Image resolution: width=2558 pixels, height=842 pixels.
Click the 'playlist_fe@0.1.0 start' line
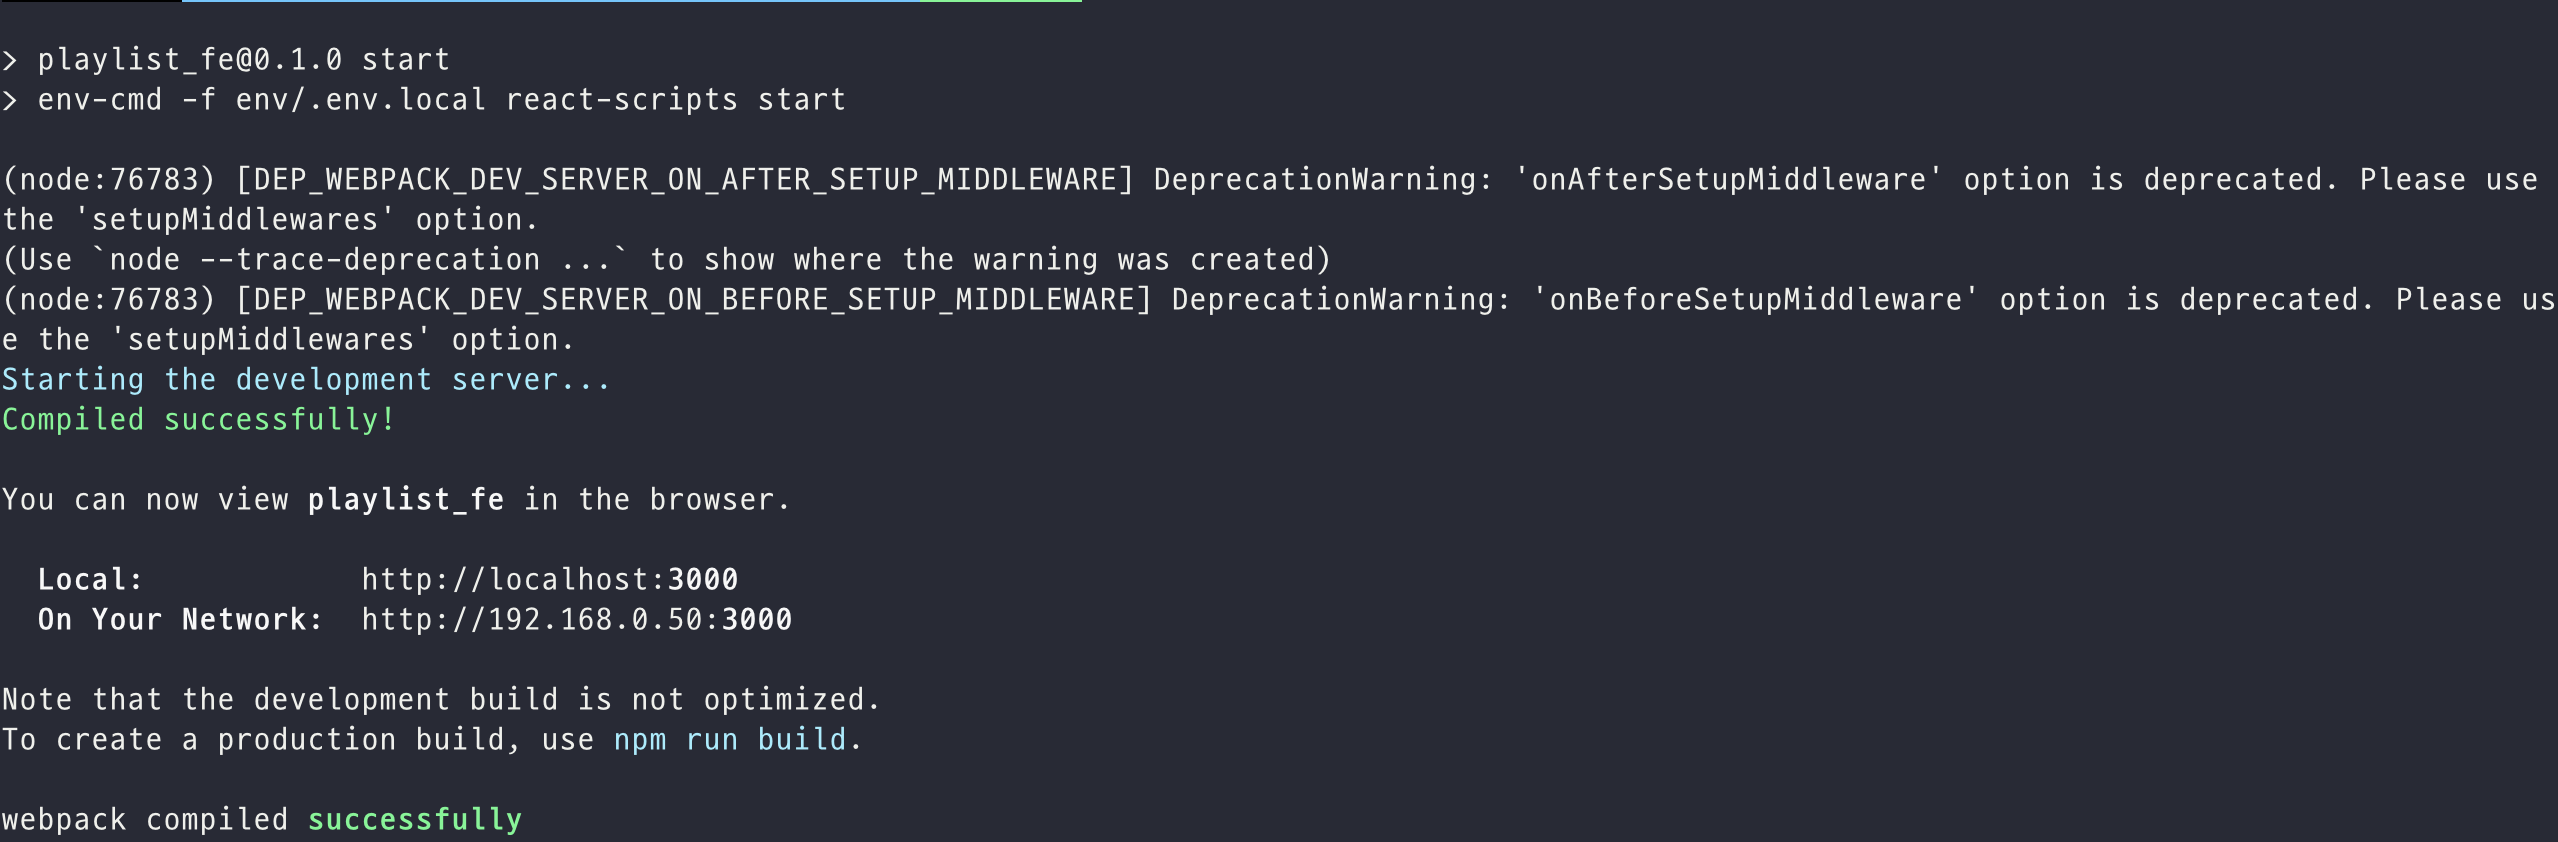(x=243, y=60)
